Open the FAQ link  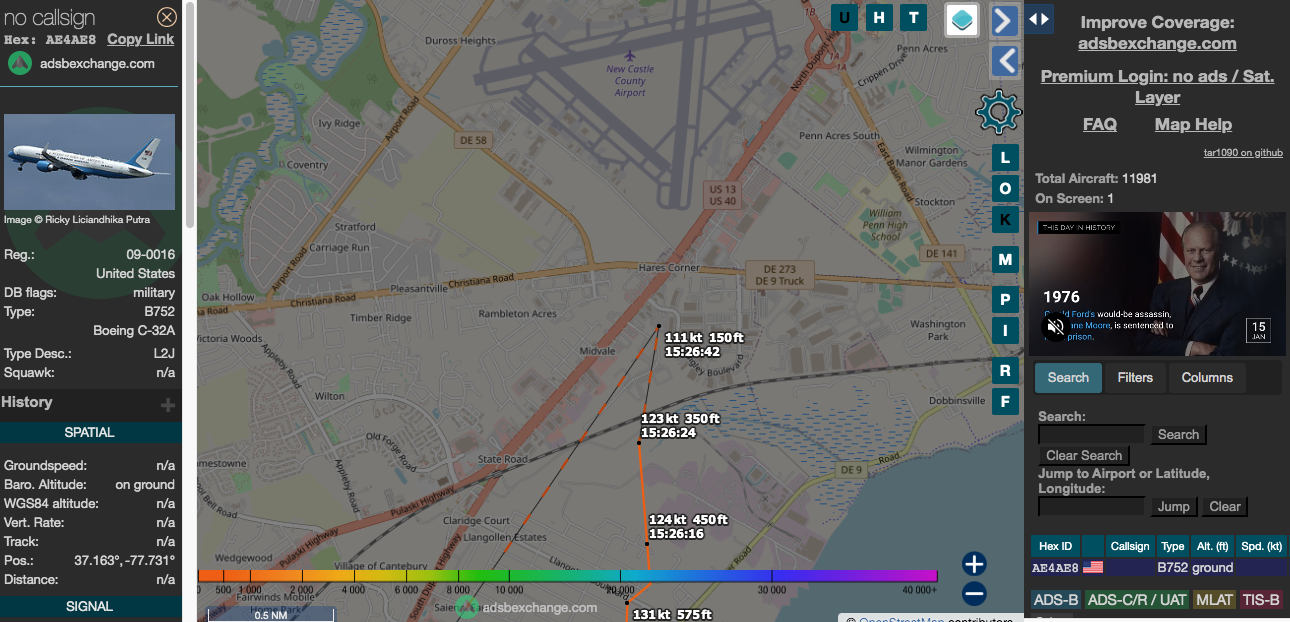(x=1100, y=124)
